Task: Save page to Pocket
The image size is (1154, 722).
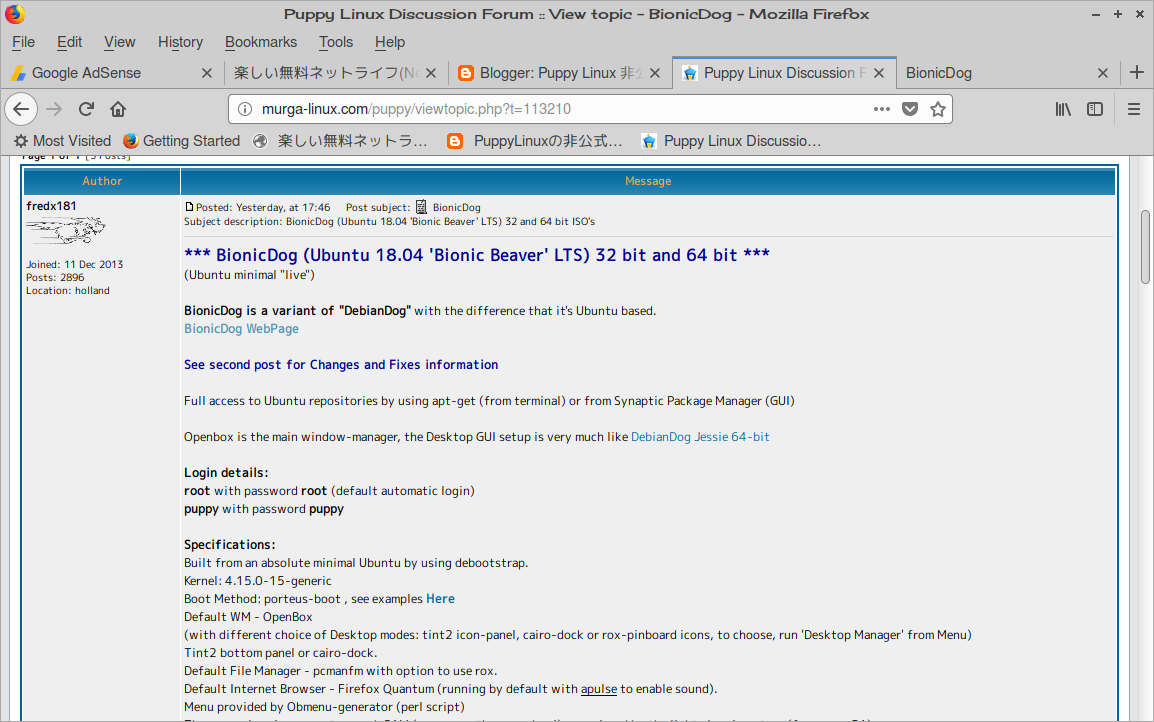Action: [910, 109]
